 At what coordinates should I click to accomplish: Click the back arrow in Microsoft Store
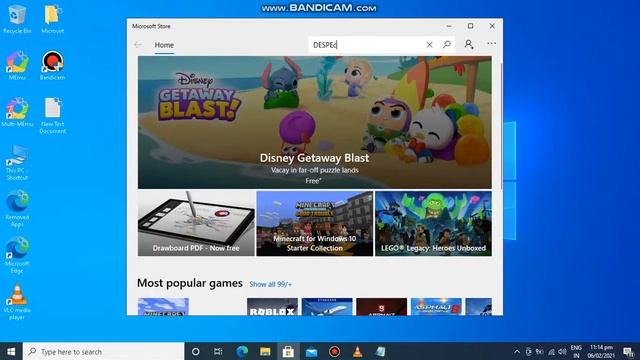tap(138, 44)
